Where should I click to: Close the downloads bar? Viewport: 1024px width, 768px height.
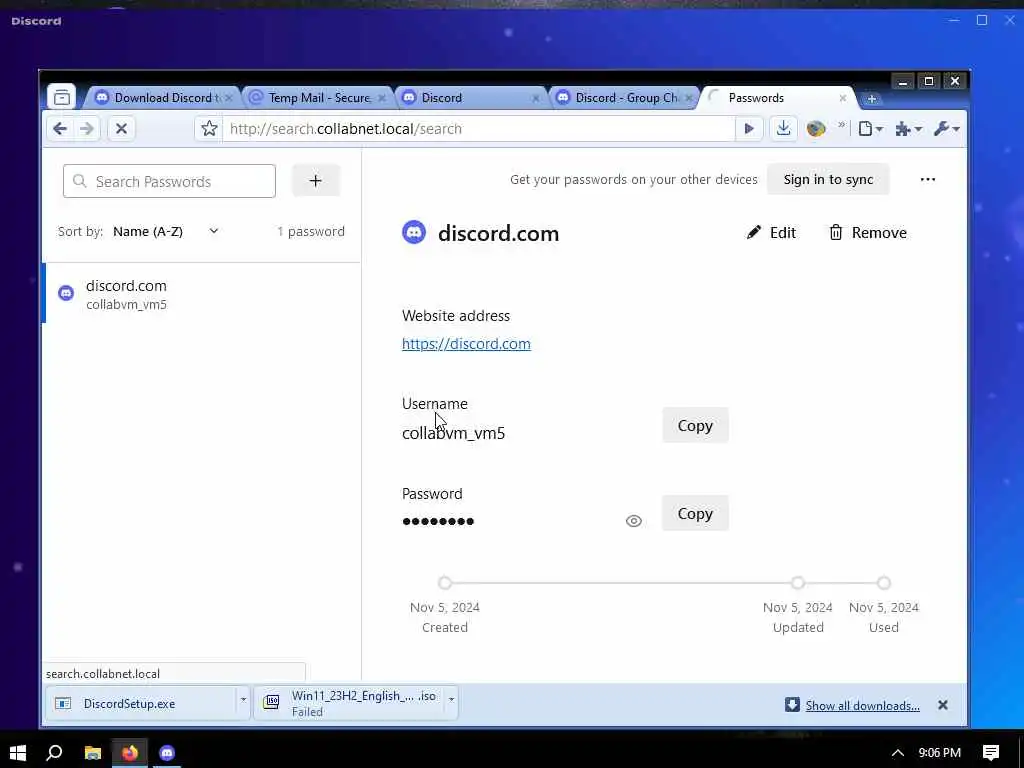click(942, 705)
